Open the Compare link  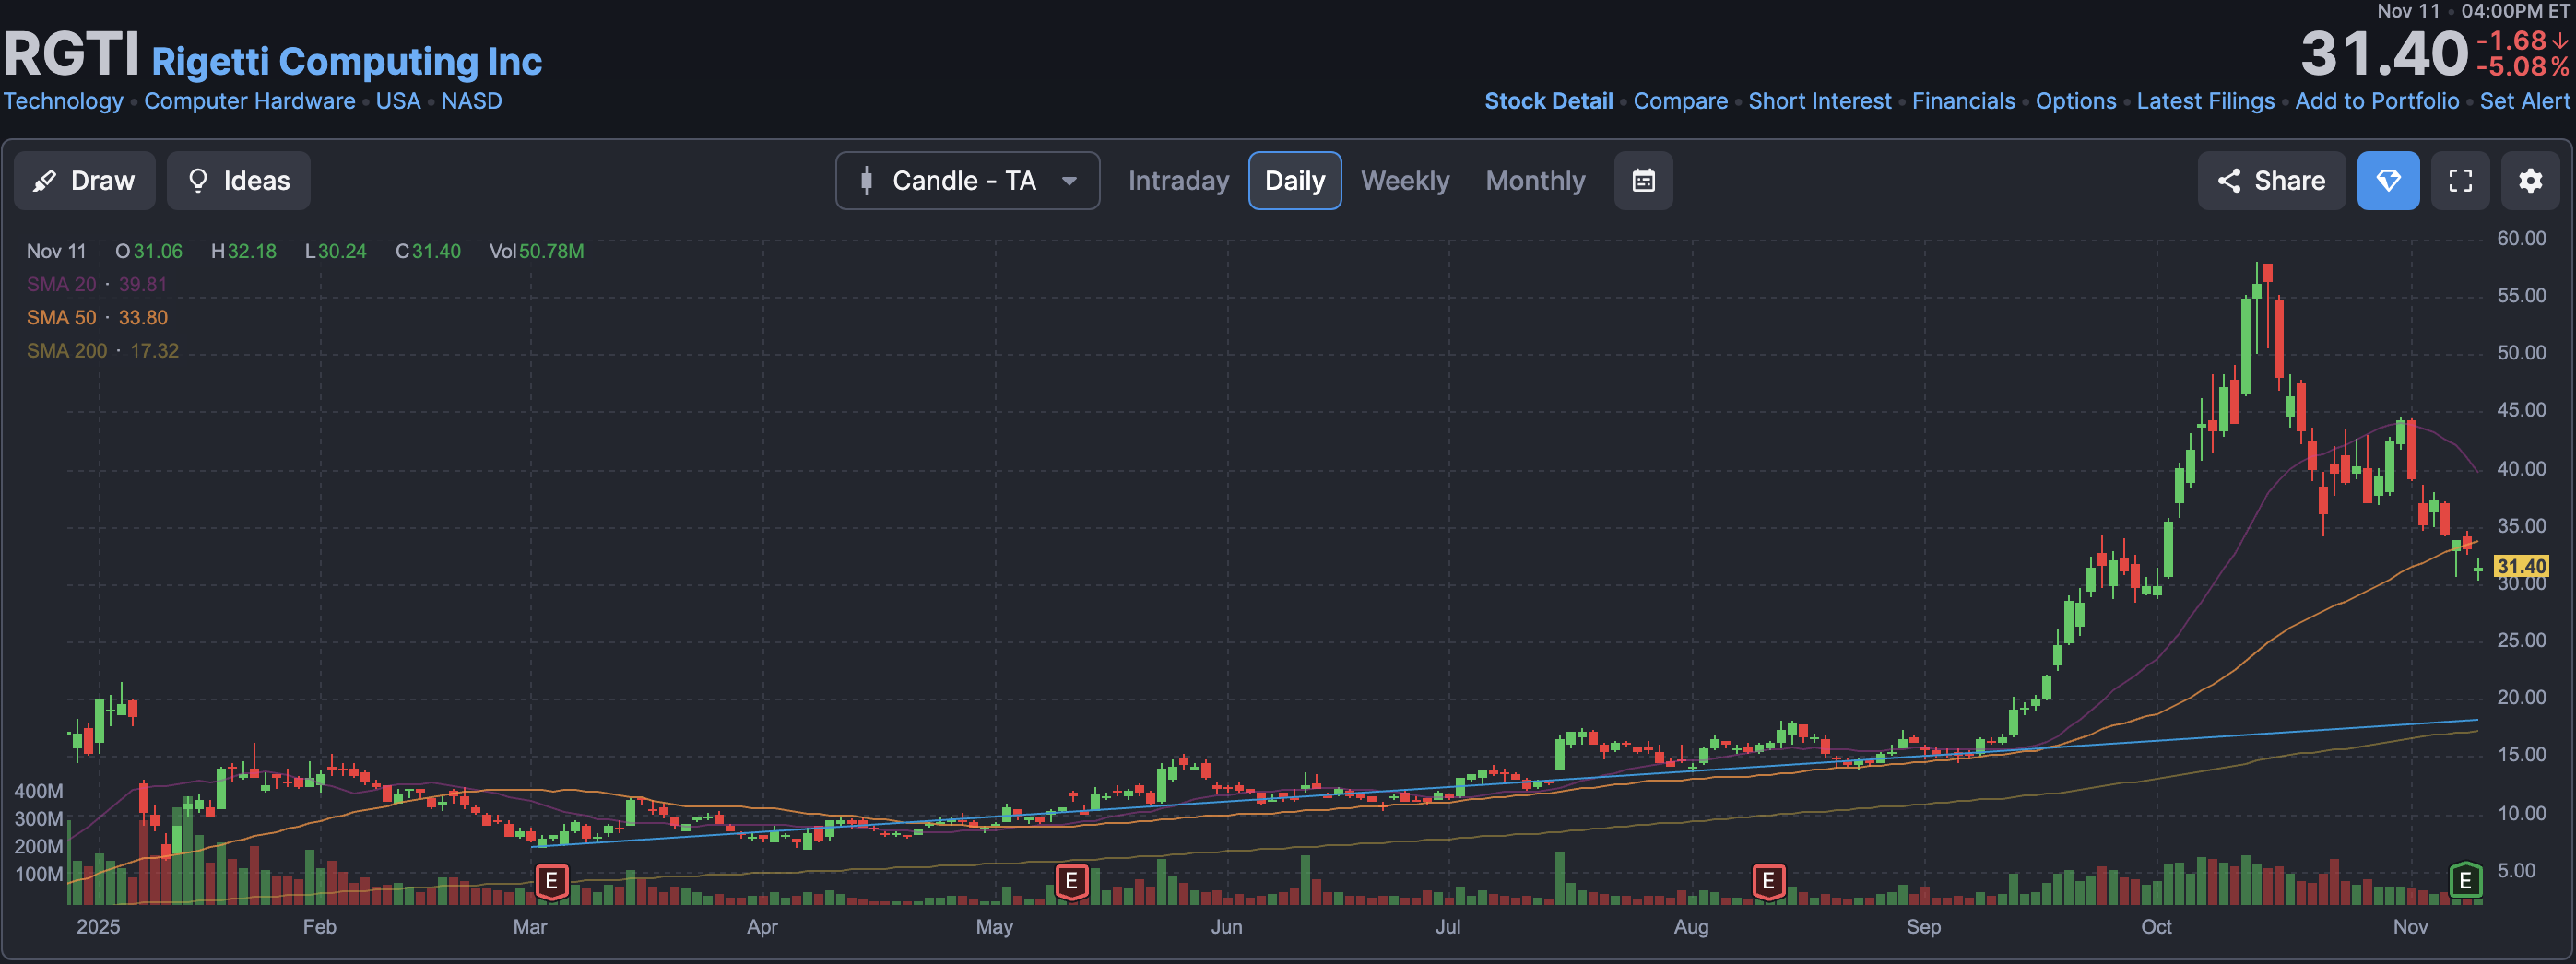[x=1680, y=101]
